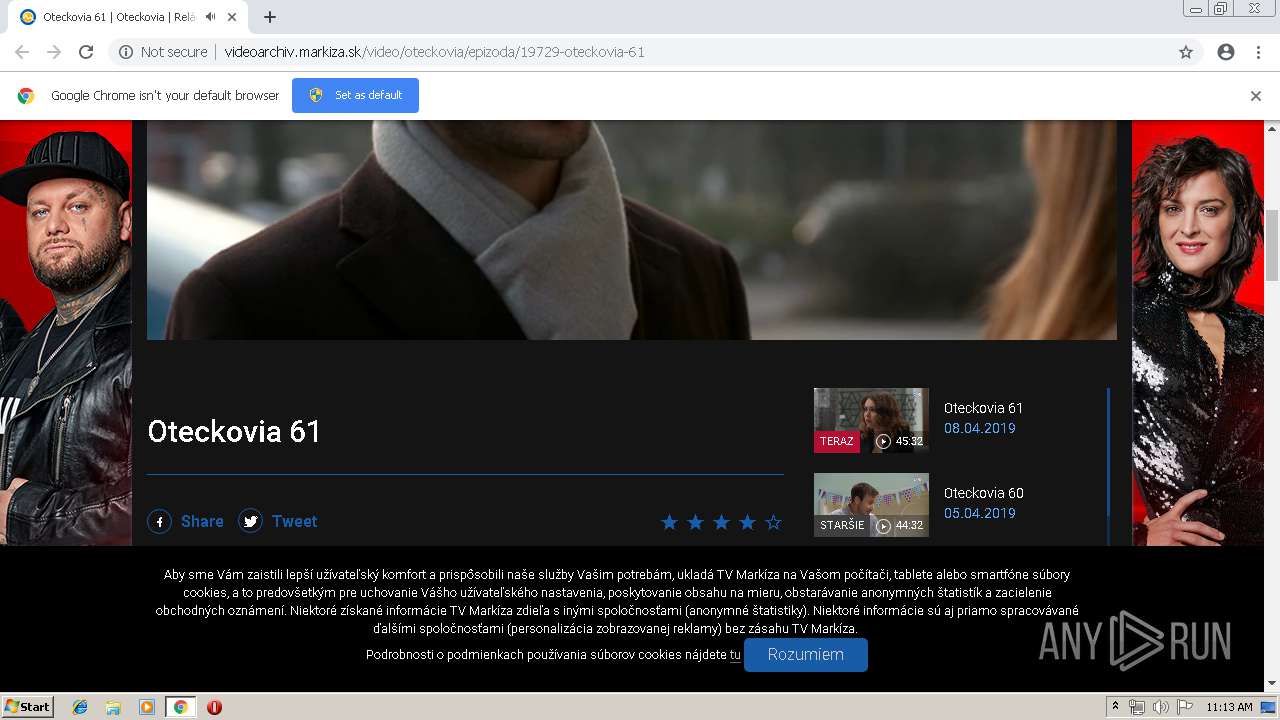The width and height of the screenshot is (1280, 720).
Task: Rate episode three stars
Action: coord(721,522)
